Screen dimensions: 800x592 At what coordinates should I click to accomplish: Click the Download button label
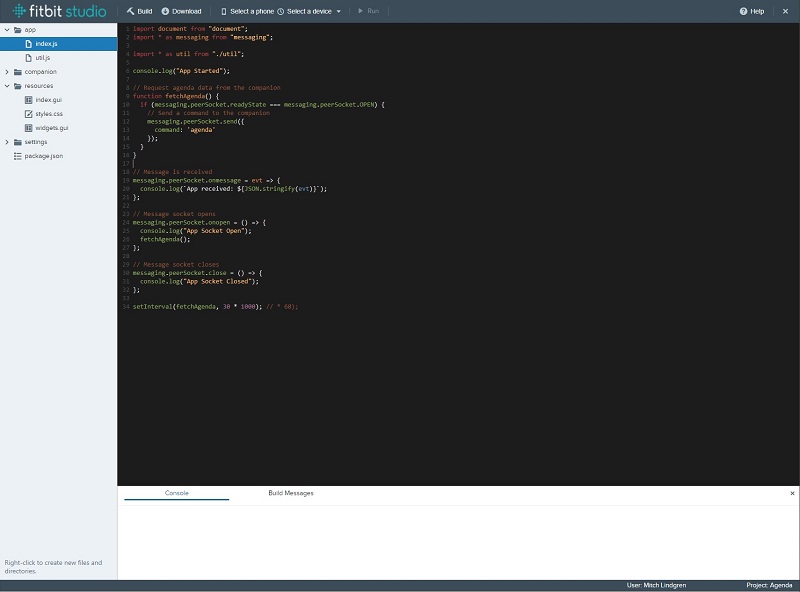click(187, 11)
